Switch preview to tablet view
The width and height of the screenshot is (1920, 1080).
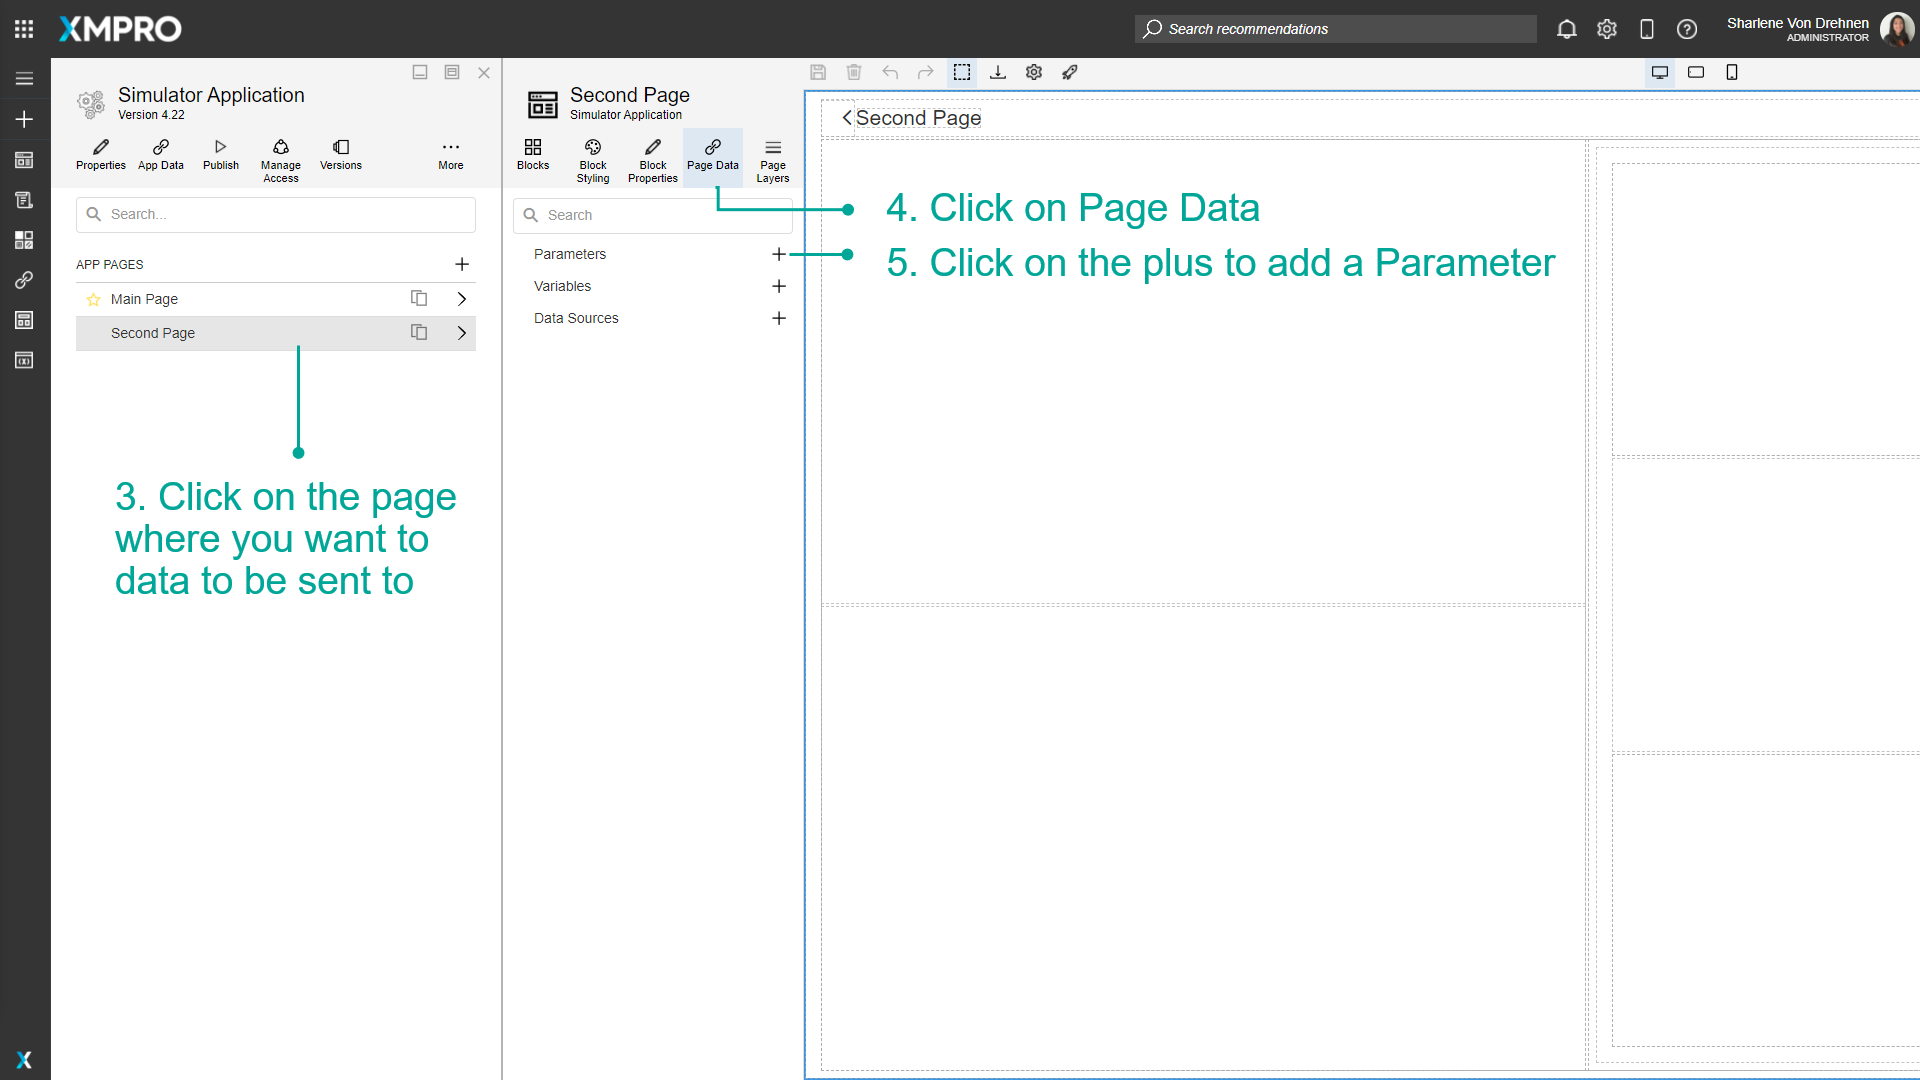1696,72
